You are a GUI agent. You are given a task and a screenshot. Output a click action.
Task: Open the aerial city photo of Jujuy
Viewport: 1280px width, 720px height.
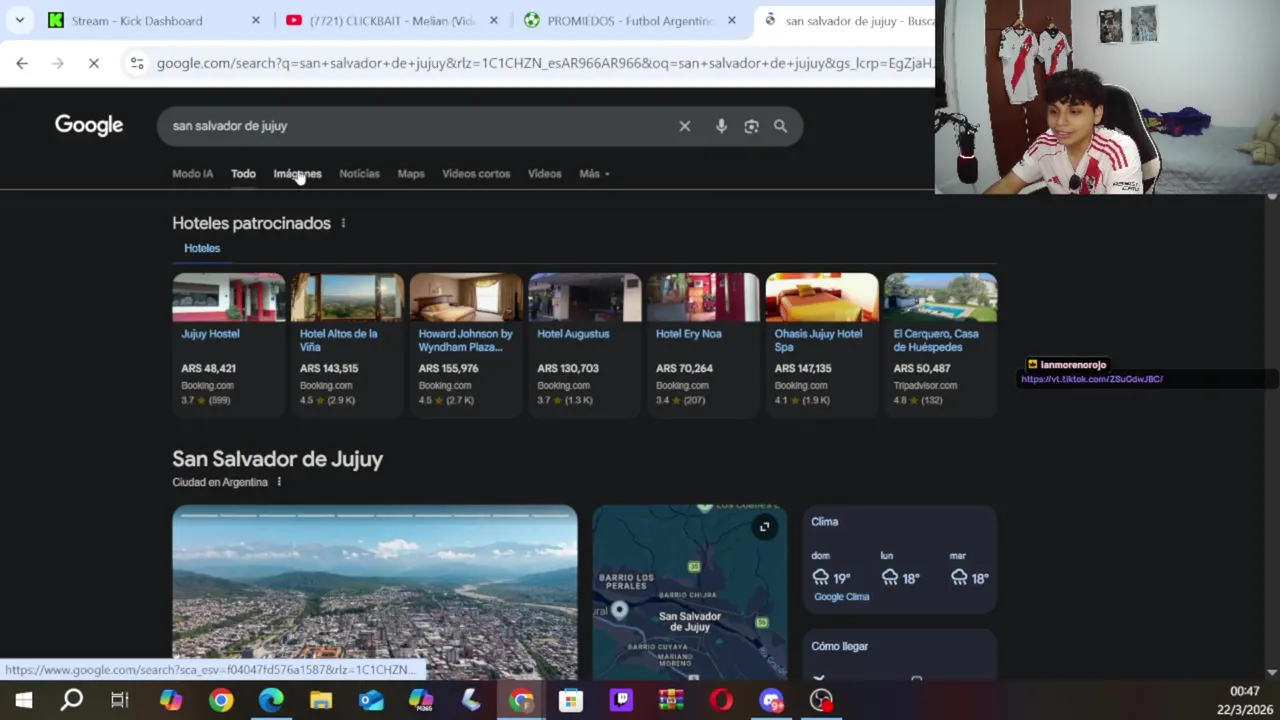point(375,592)
